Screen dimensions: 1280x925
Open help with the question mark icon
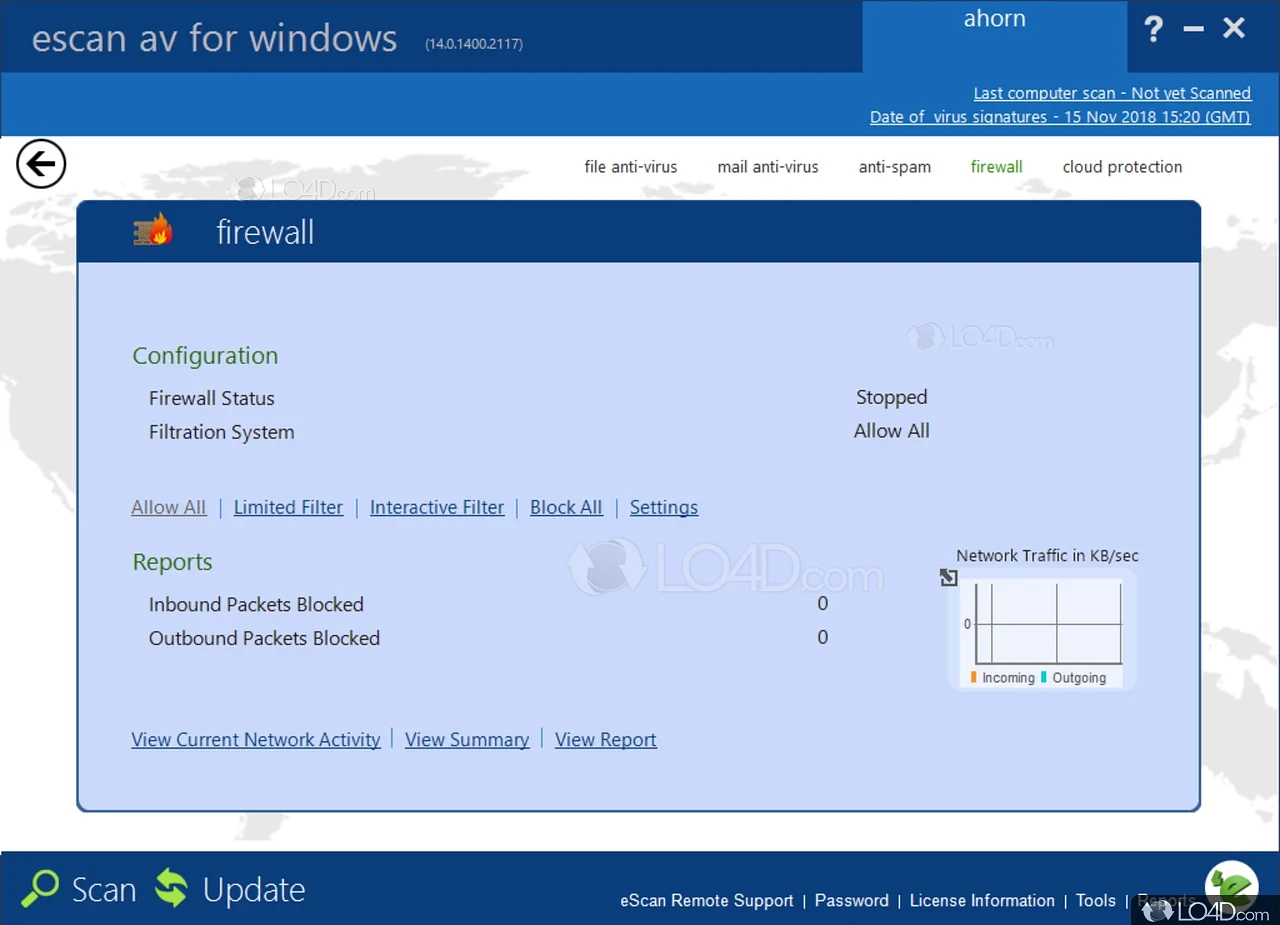tap(1153, 29)
